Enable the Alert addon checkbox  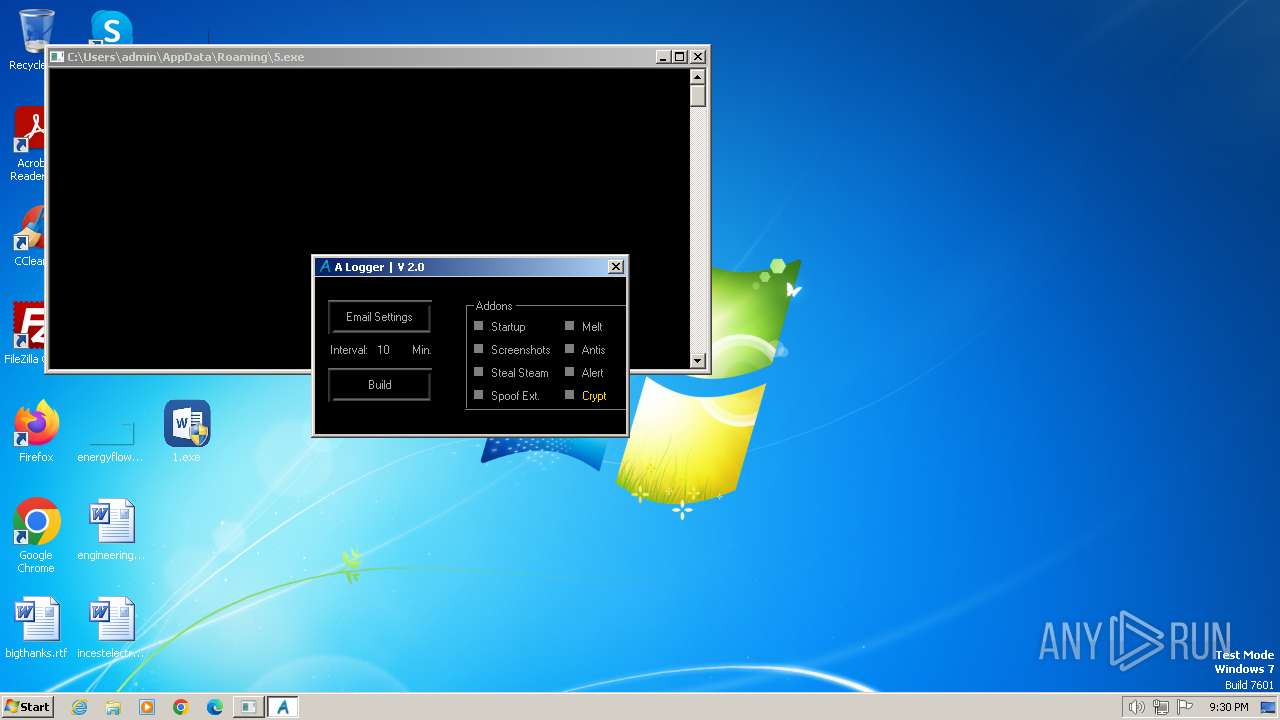coord(570,372)
